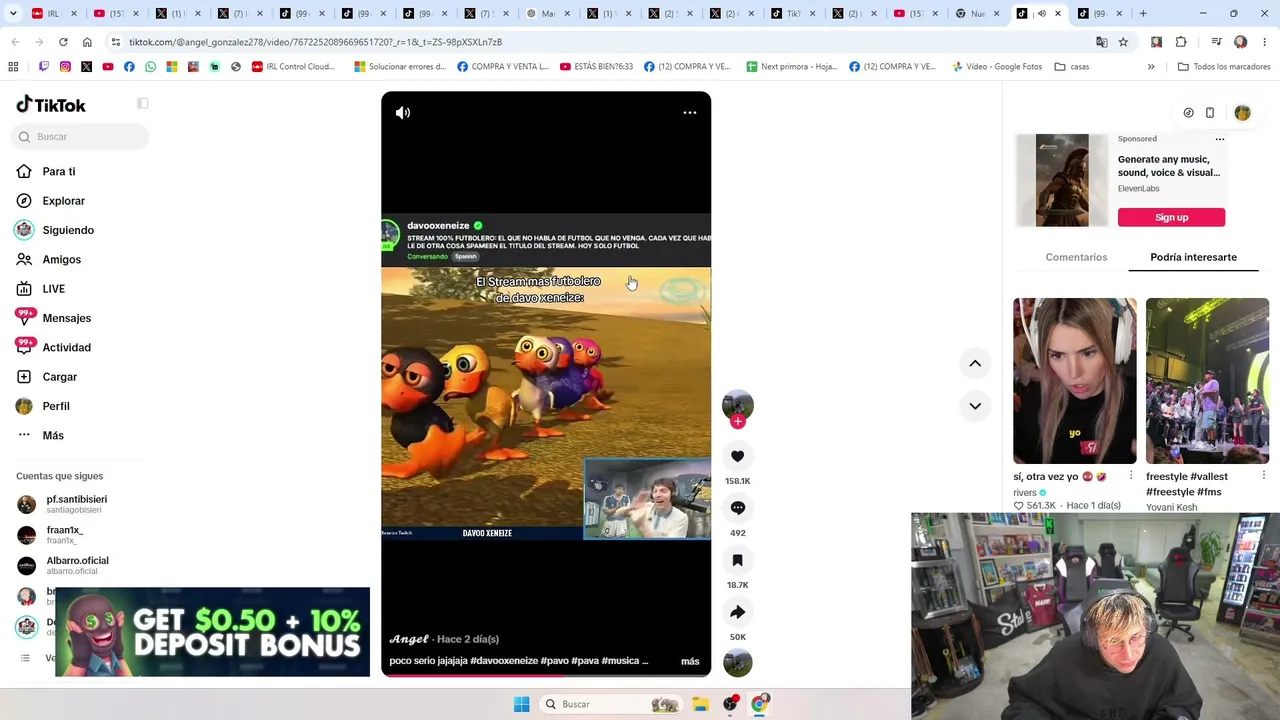
Task: Open the 'casas' bookmarks folder
Action: 1072,67
